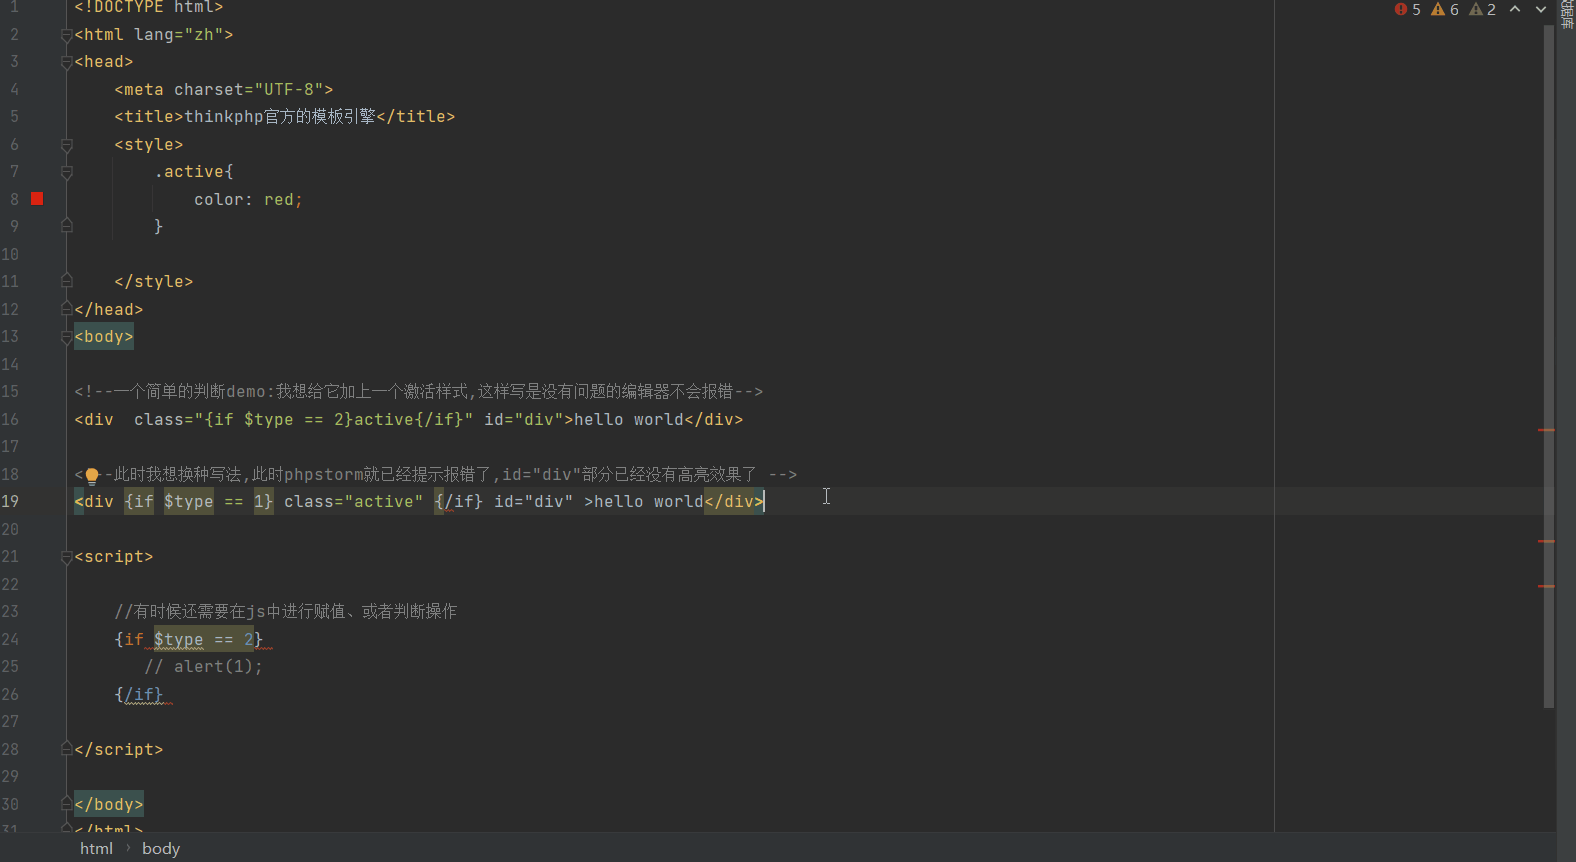
Task: Place cursor on <!DOCTYPE html> line
Action: [x=148, y=7]
